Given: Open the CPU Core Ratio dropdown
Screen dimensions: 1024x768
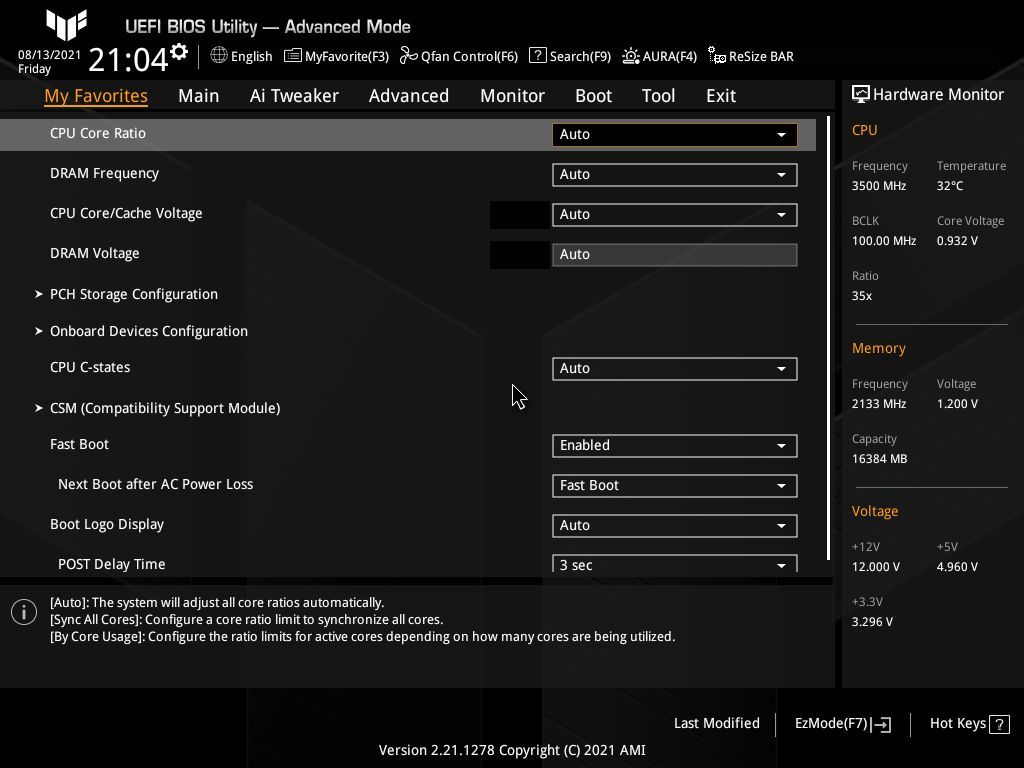Looking at the screenshot, I should coord(675,135).
